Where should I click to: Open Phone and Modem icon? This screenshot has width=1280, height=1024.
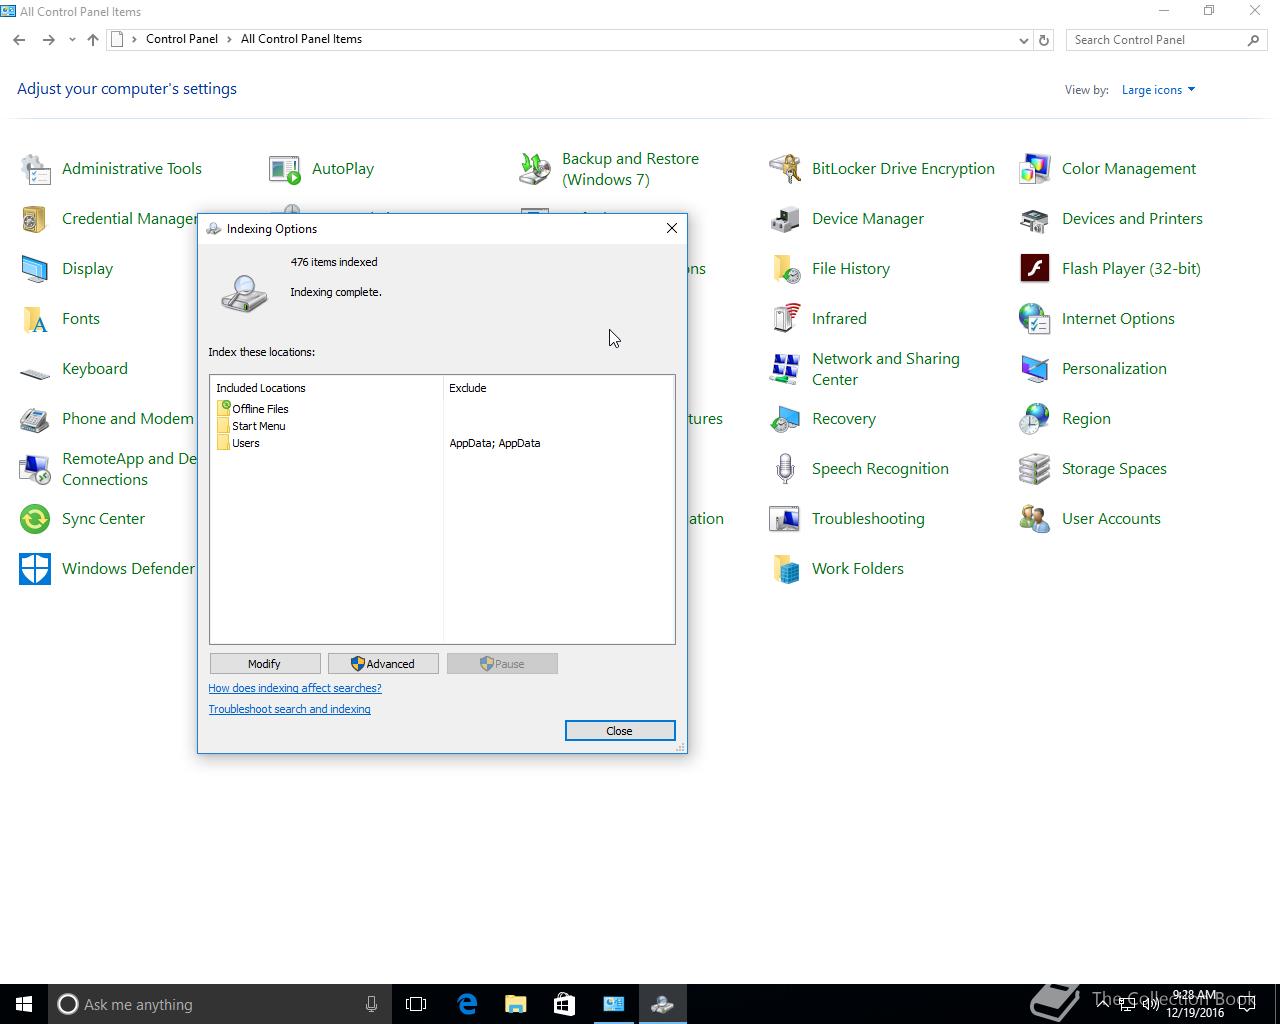pyautogui.click(x=35, y=419)
